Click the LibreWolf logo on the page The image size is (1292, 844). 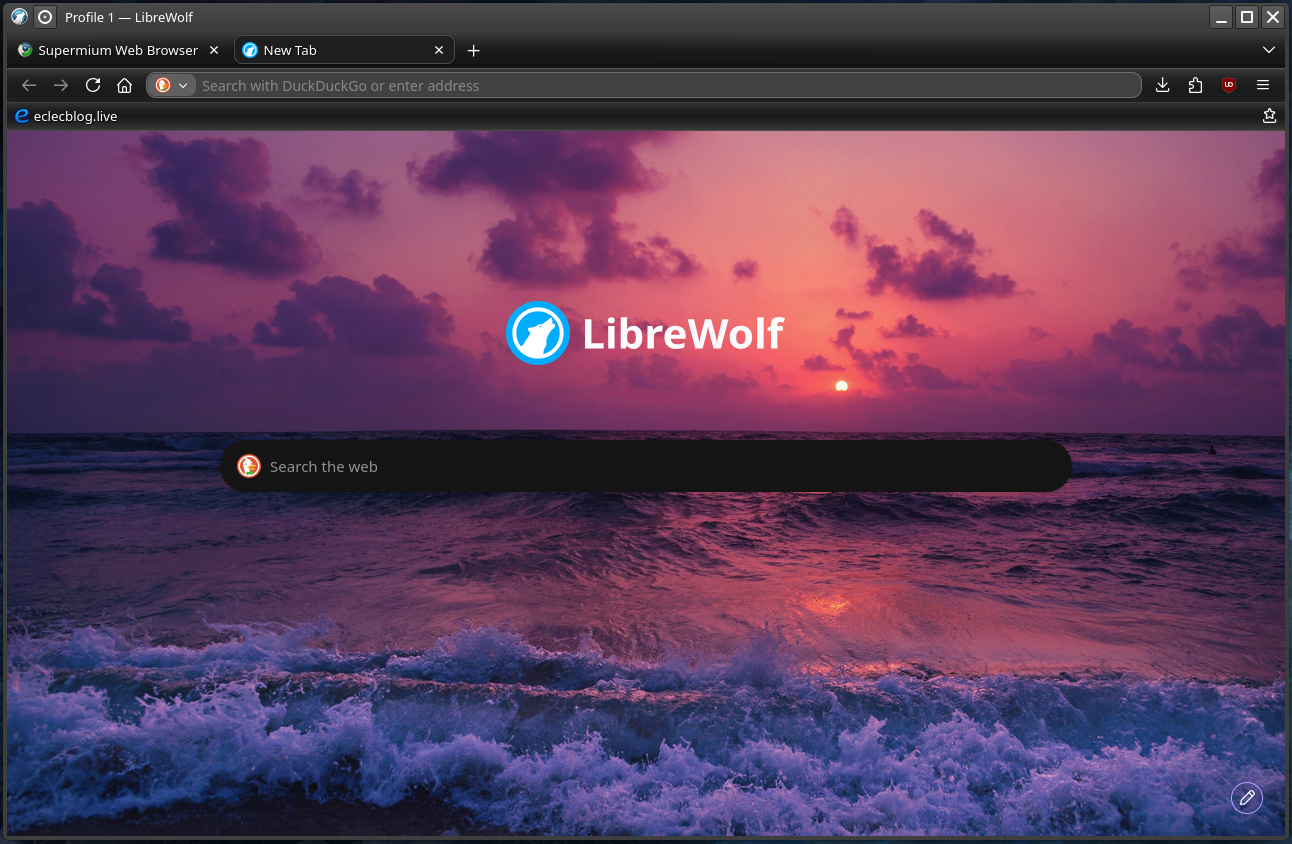pos(645,333)
